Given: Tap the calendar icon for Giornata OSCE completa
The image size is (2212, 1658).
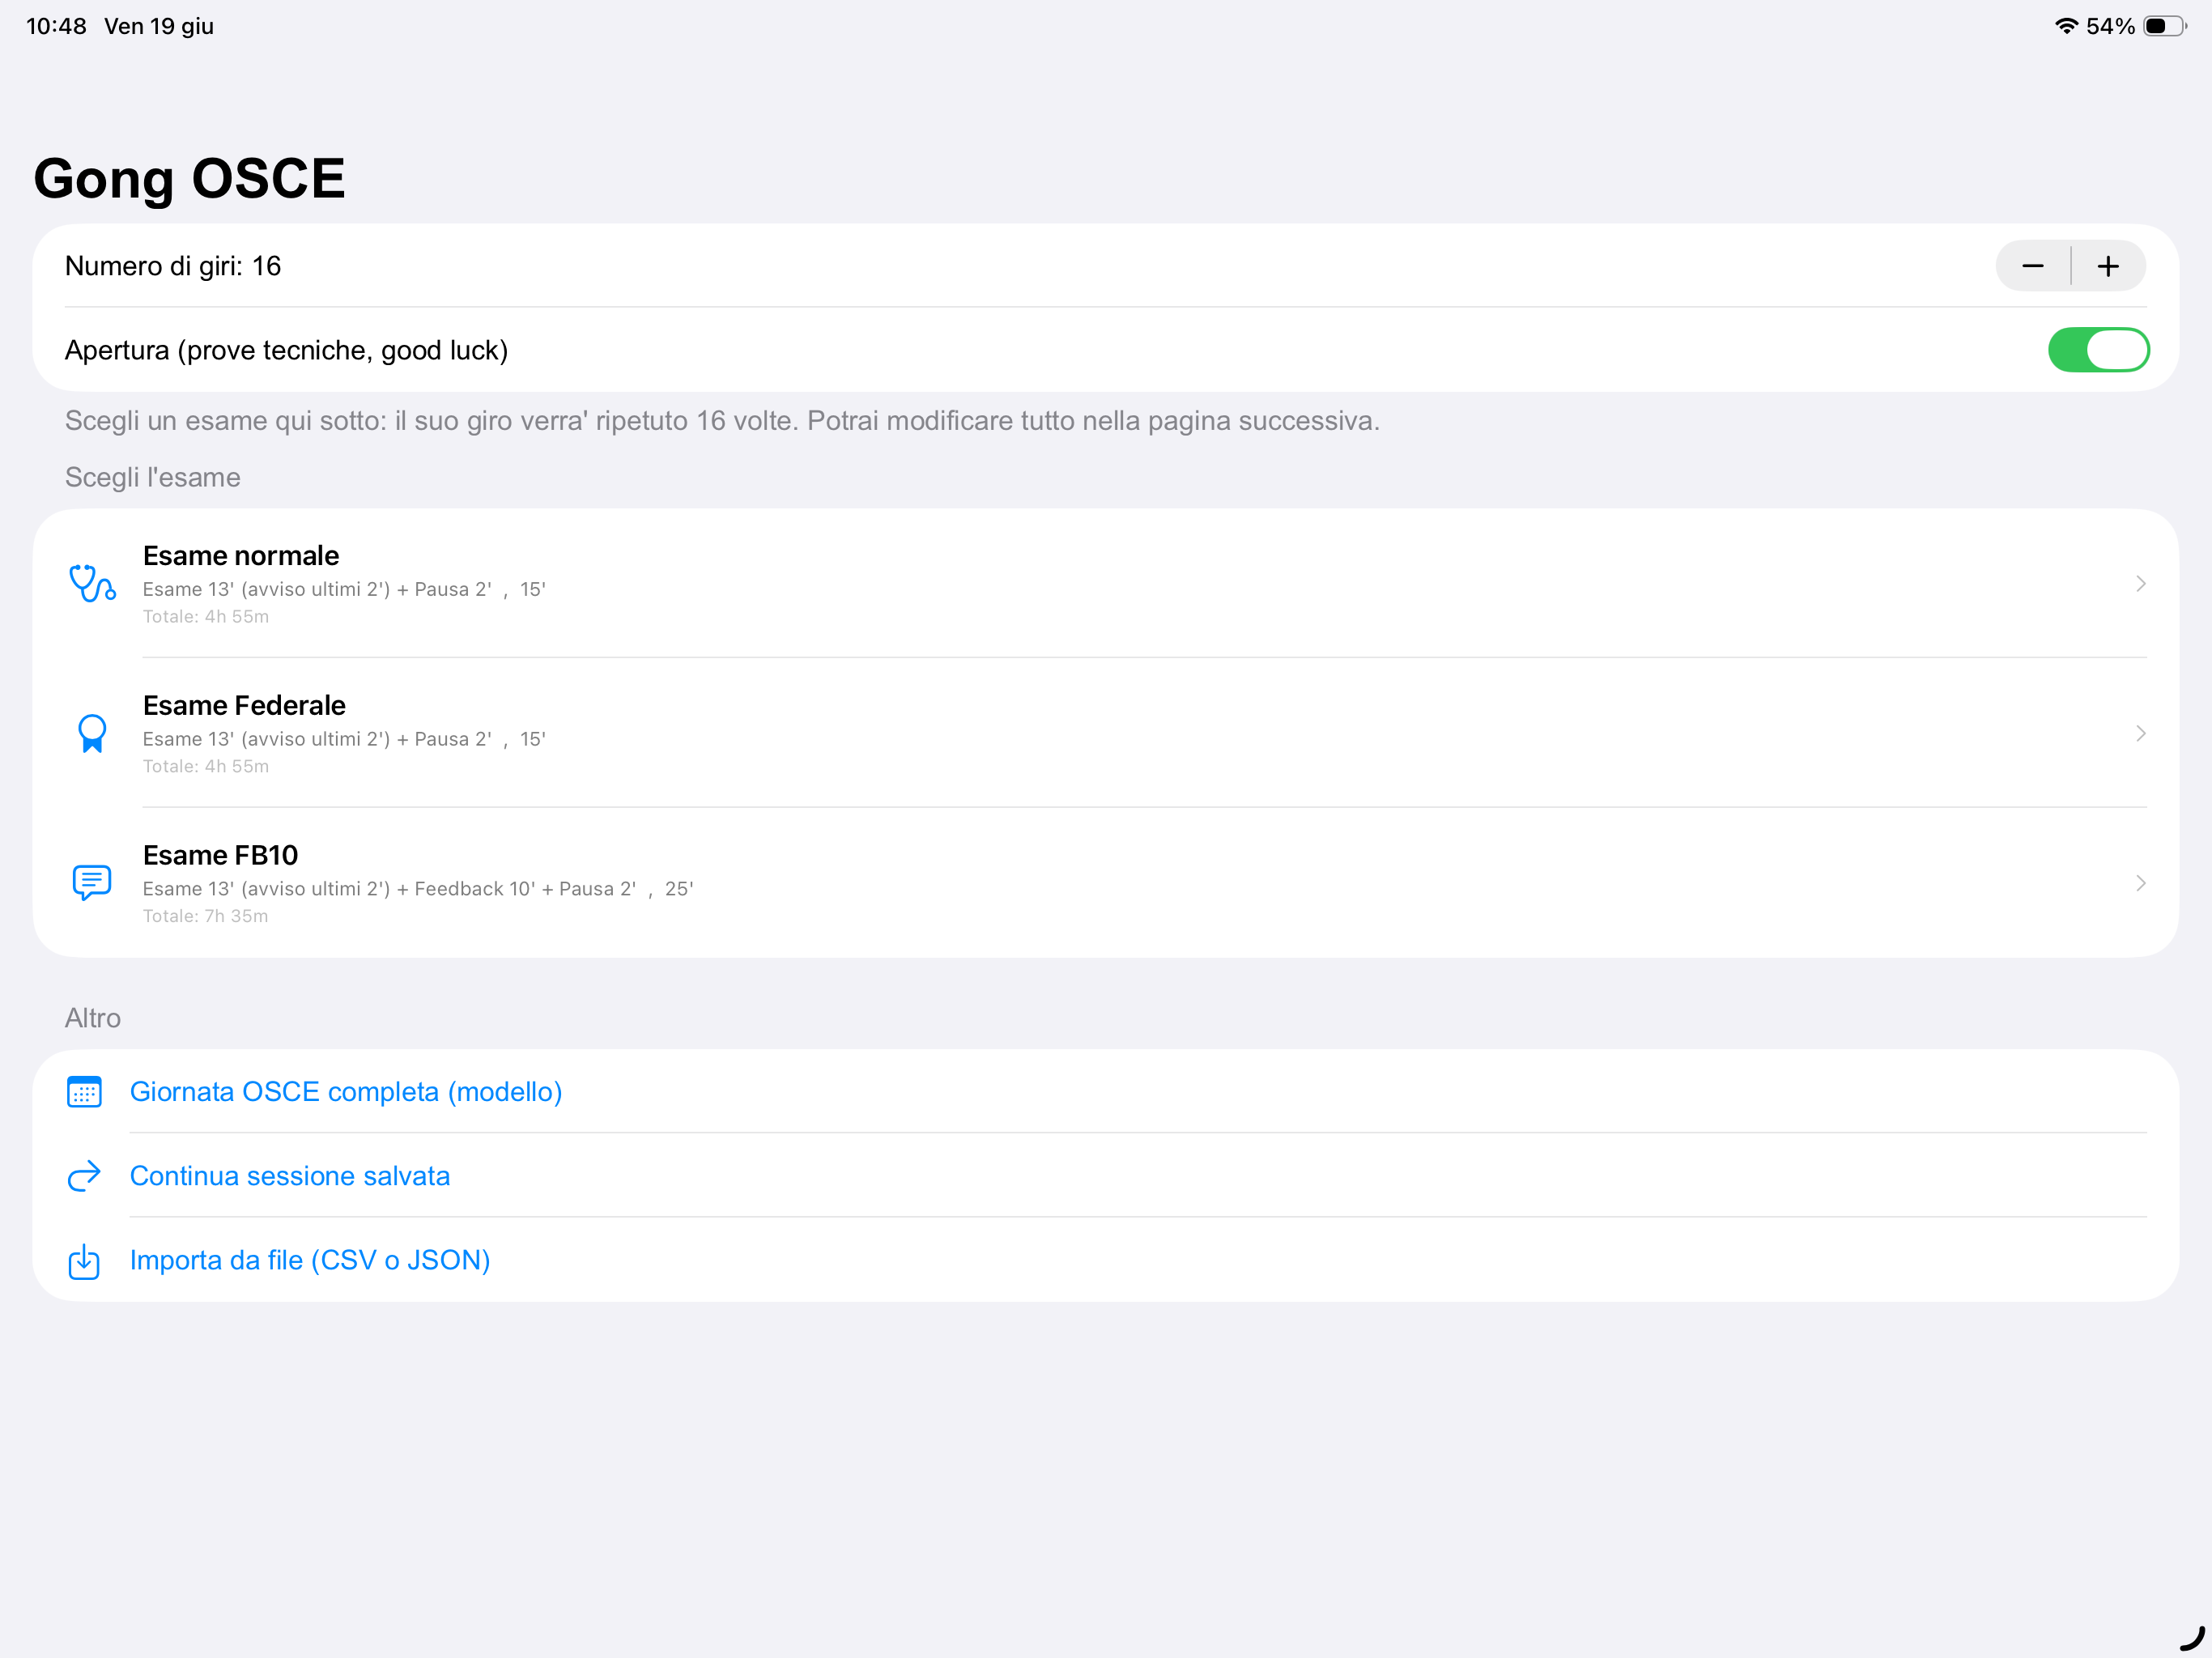Looking at the screenshot, I should (x=84, y=1091).
